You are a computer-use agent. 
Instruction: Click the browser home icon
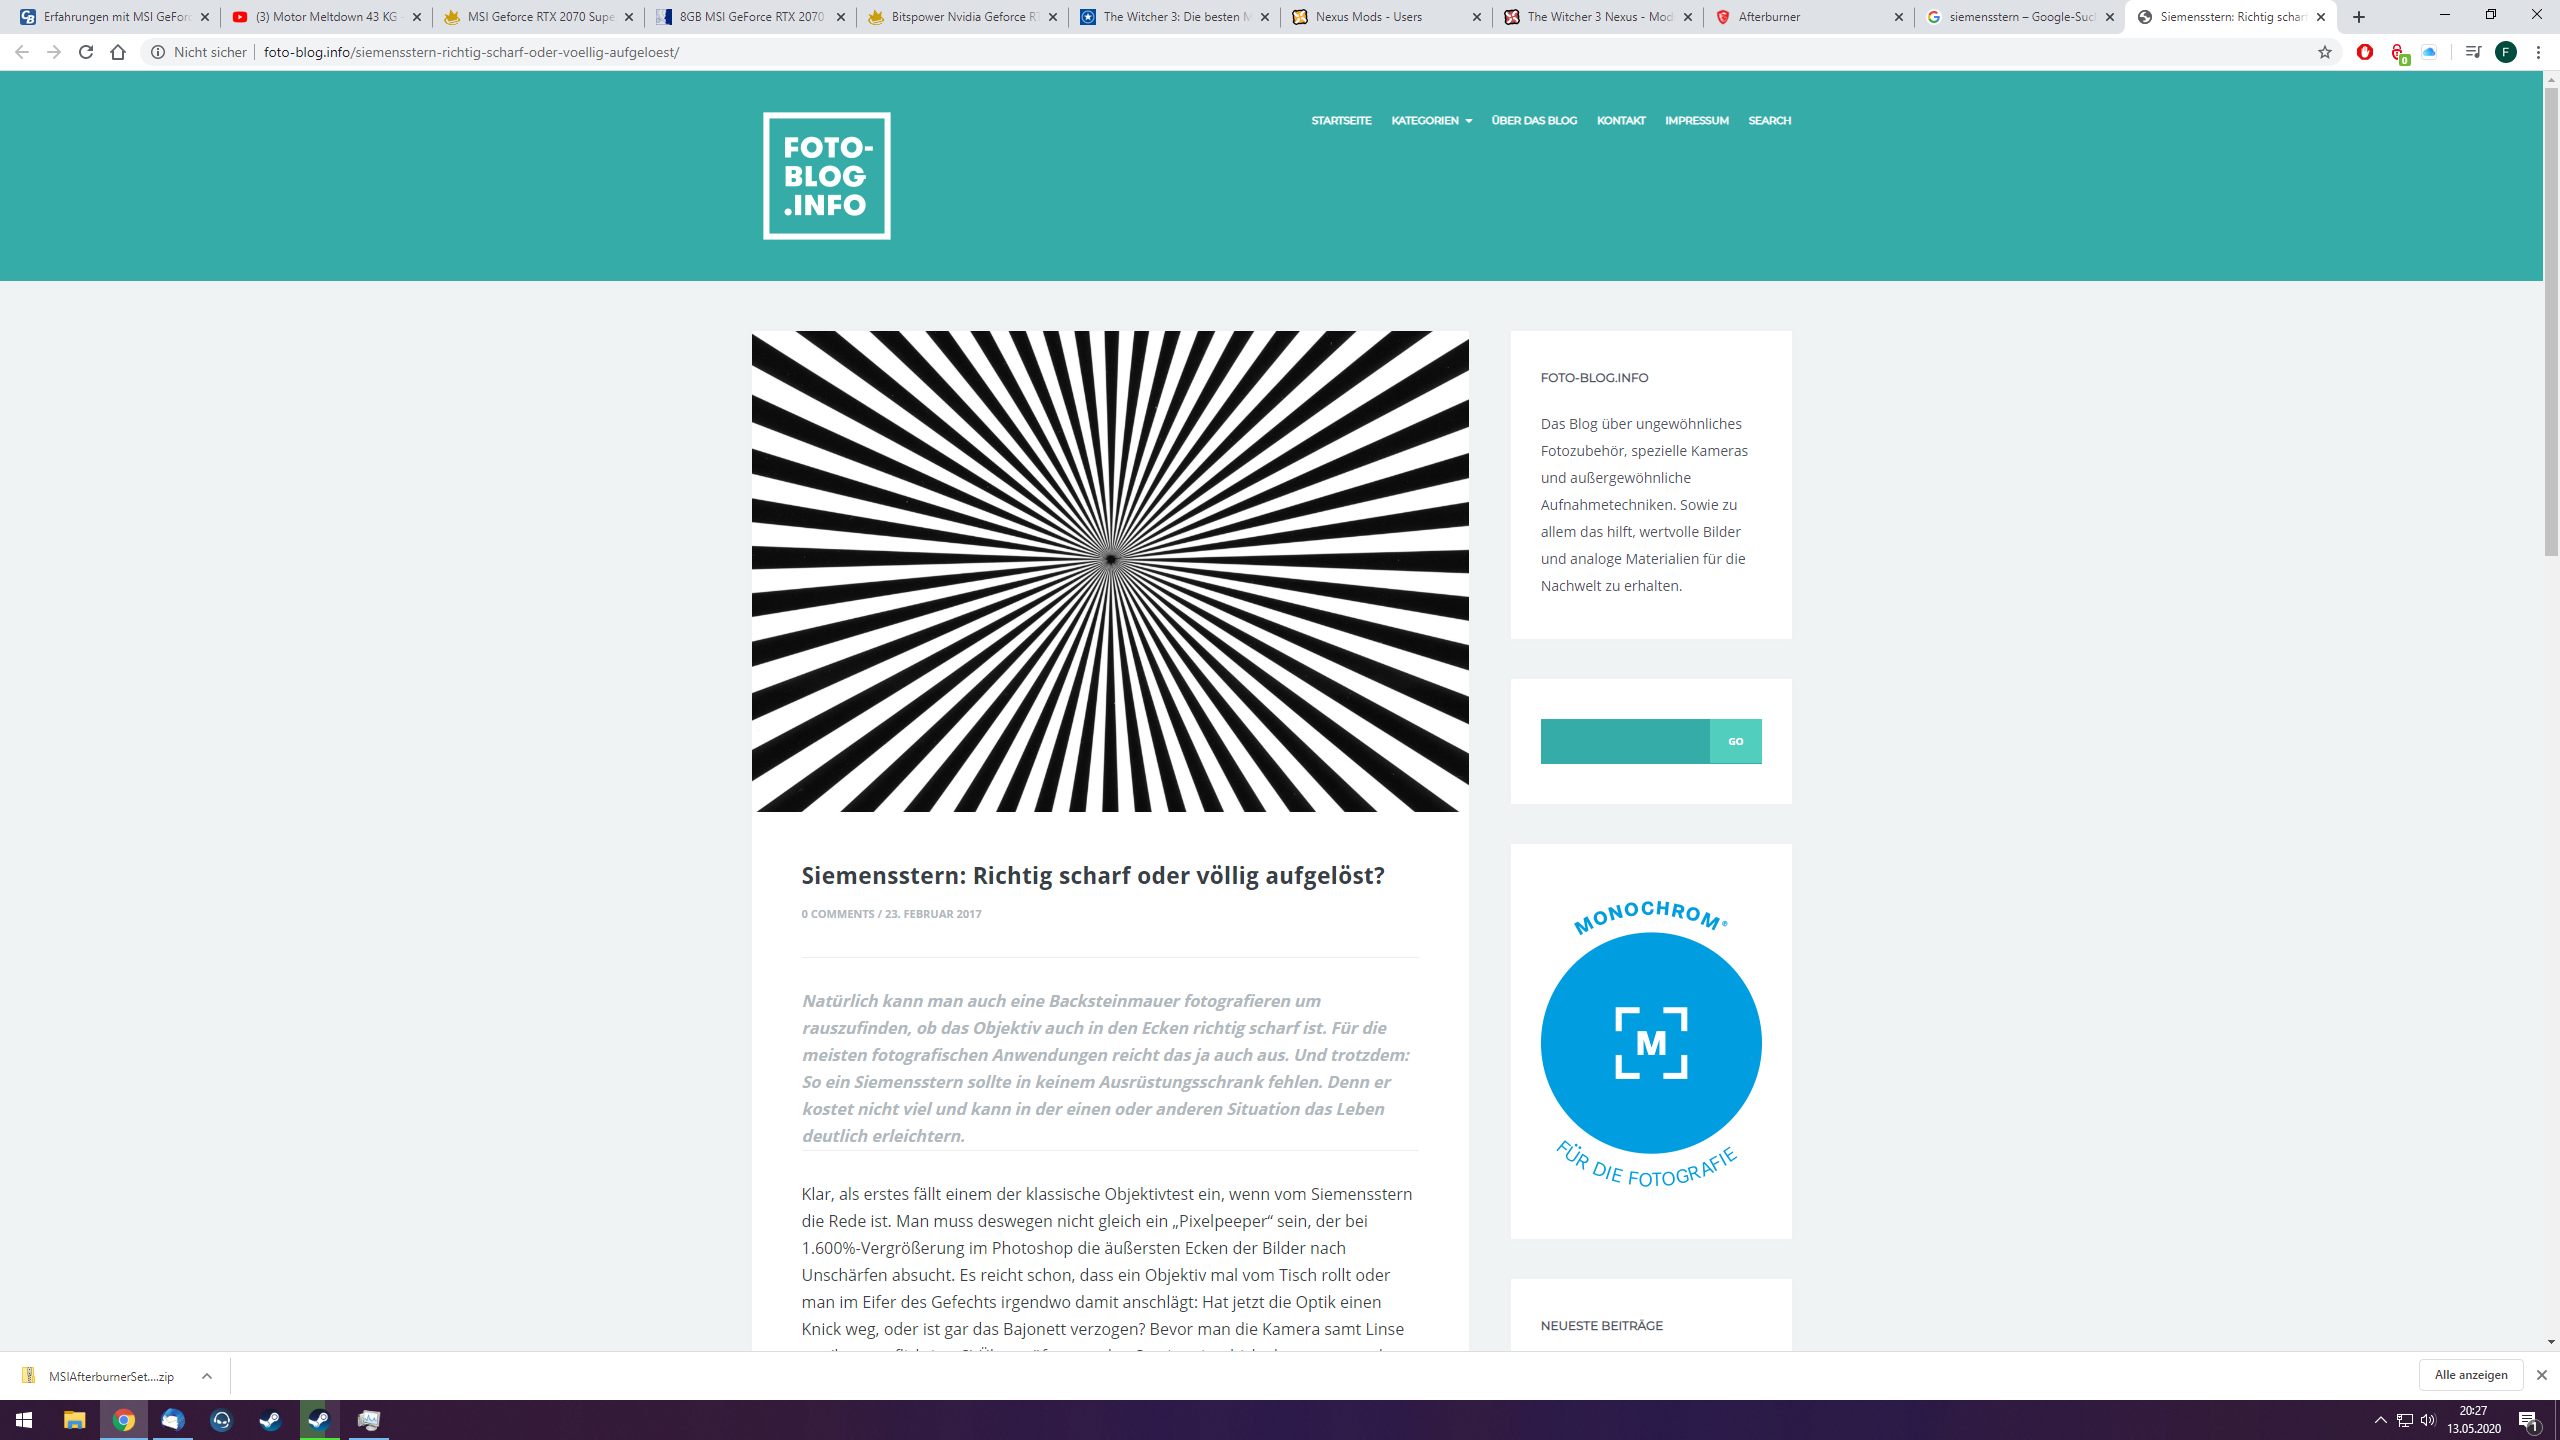click(120, 51)
